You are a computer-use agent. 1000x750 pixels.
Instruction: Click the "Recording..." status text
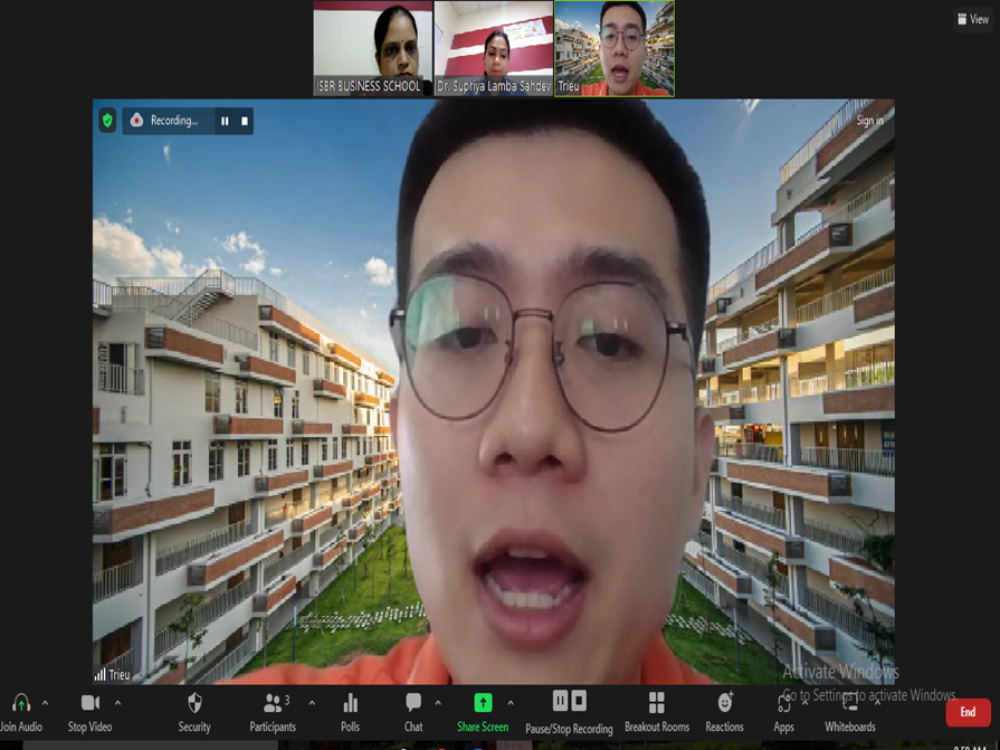click(174, 120)
